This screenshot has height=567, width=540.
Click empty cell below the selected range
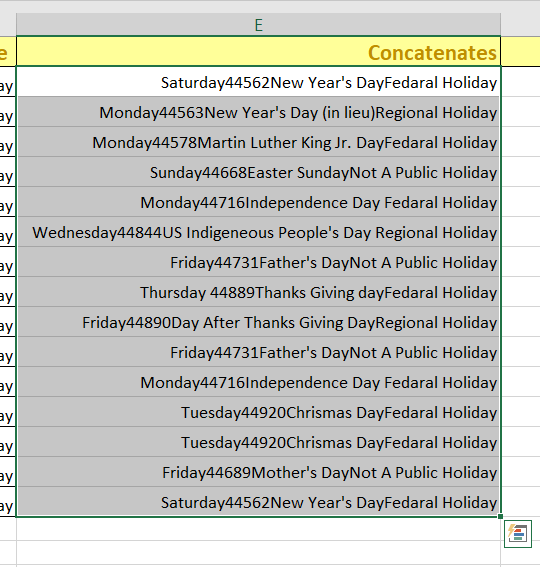[x=259, y=529]
